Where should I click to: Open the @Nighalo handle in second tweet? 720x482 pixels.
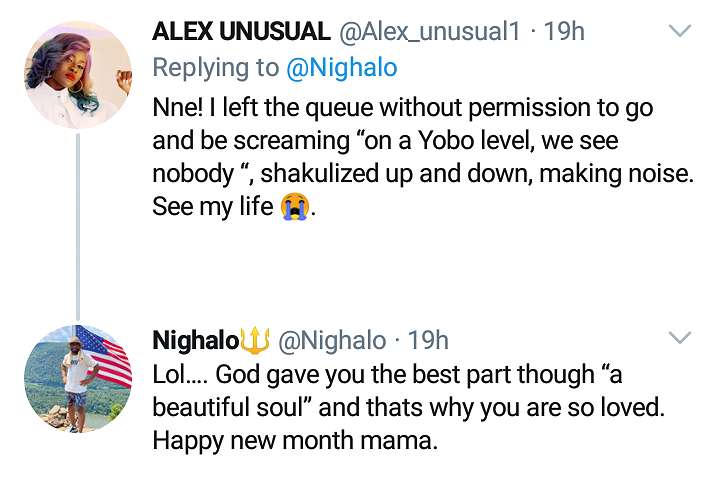(x=329, y=341)
